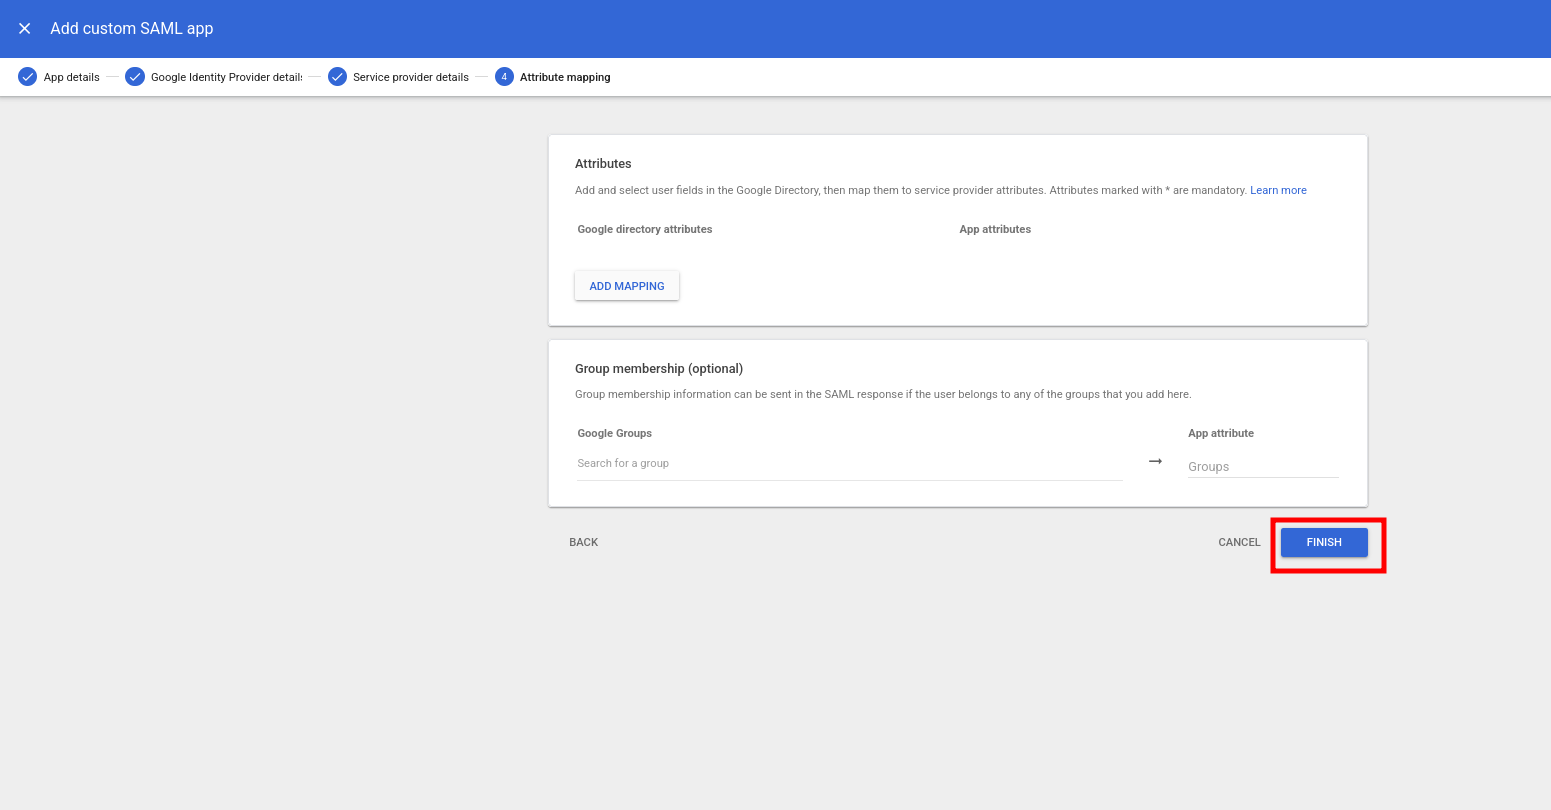Go to App details step
Viewport: 1551px width, 810px height.
pos(71,77)
